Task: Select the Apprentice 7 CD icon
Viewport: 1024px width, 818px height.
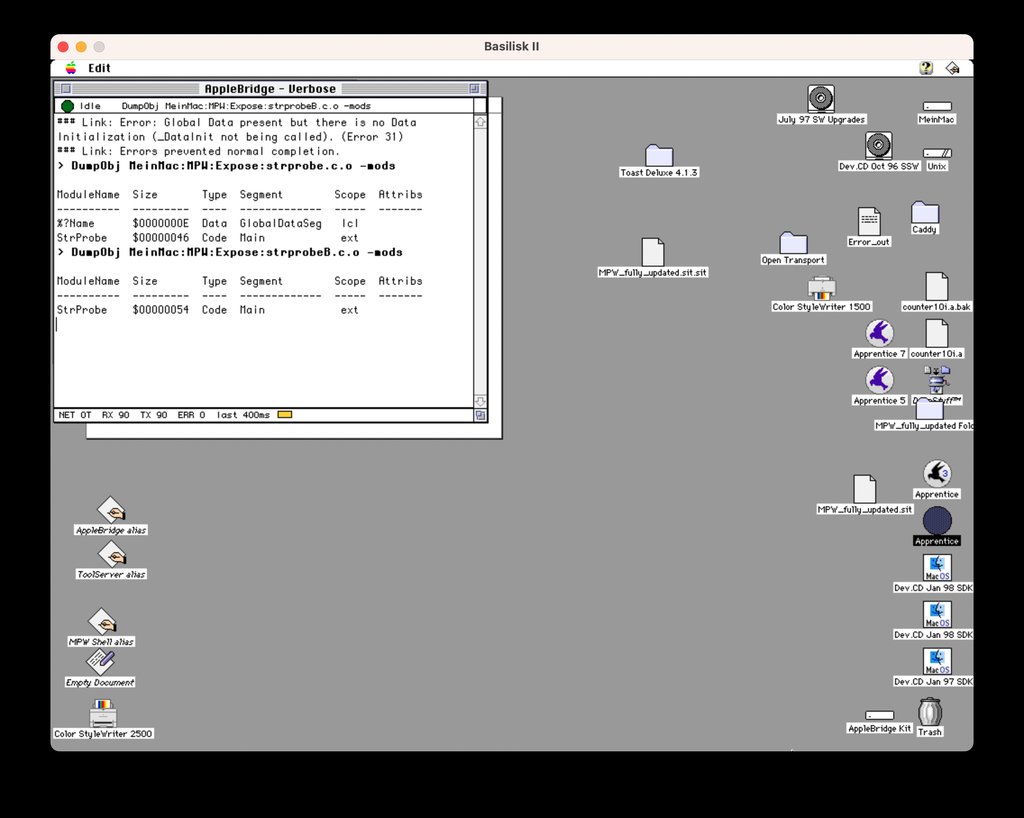Action: pos(879,333)
